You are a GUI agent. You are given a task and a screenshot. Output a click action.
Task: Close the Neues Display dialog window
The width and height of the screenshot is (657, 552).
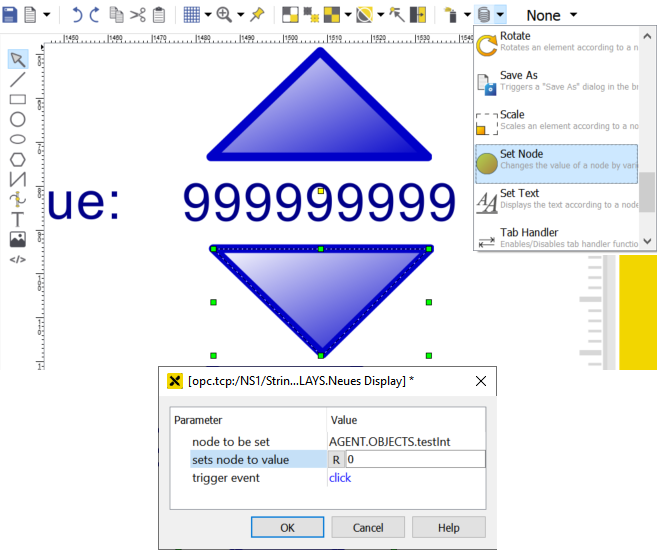481,381
